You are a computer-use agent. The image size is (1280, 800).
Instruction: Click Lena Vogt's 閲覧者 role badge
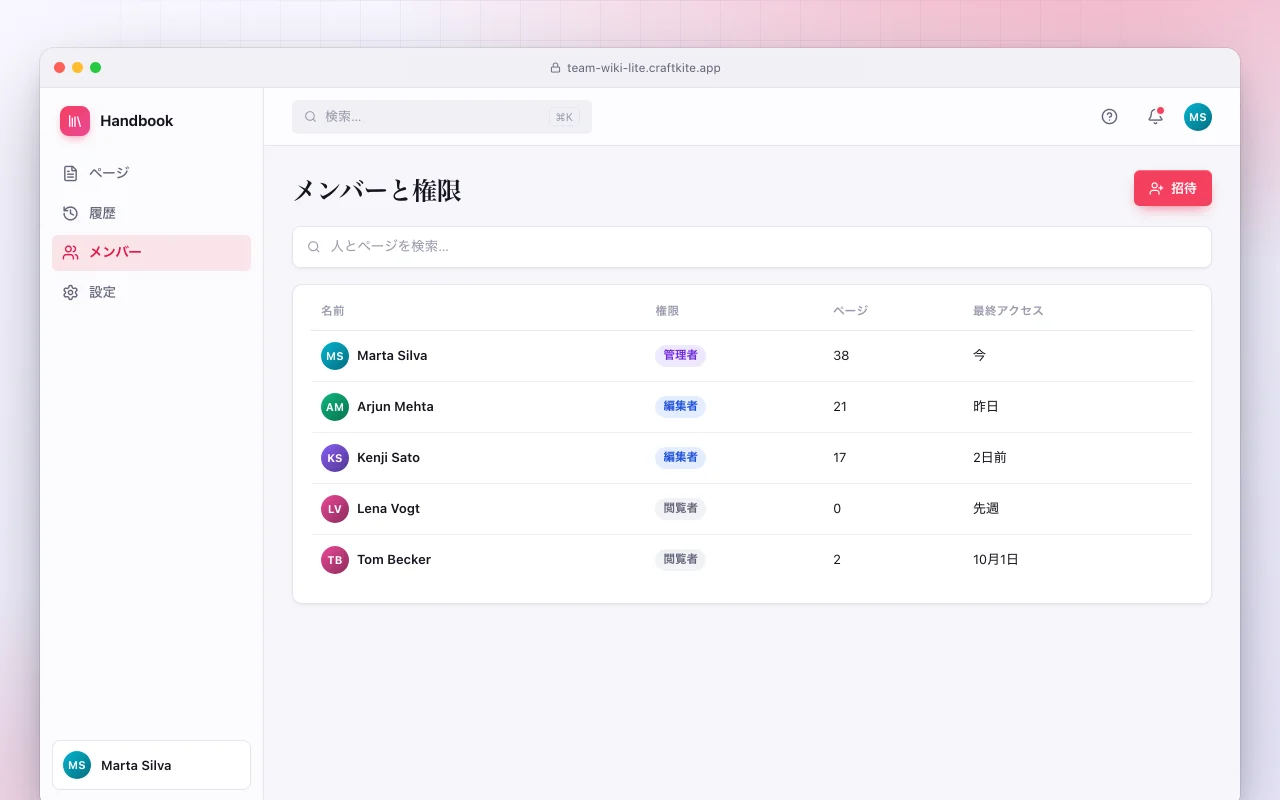(x=680, y=509)
